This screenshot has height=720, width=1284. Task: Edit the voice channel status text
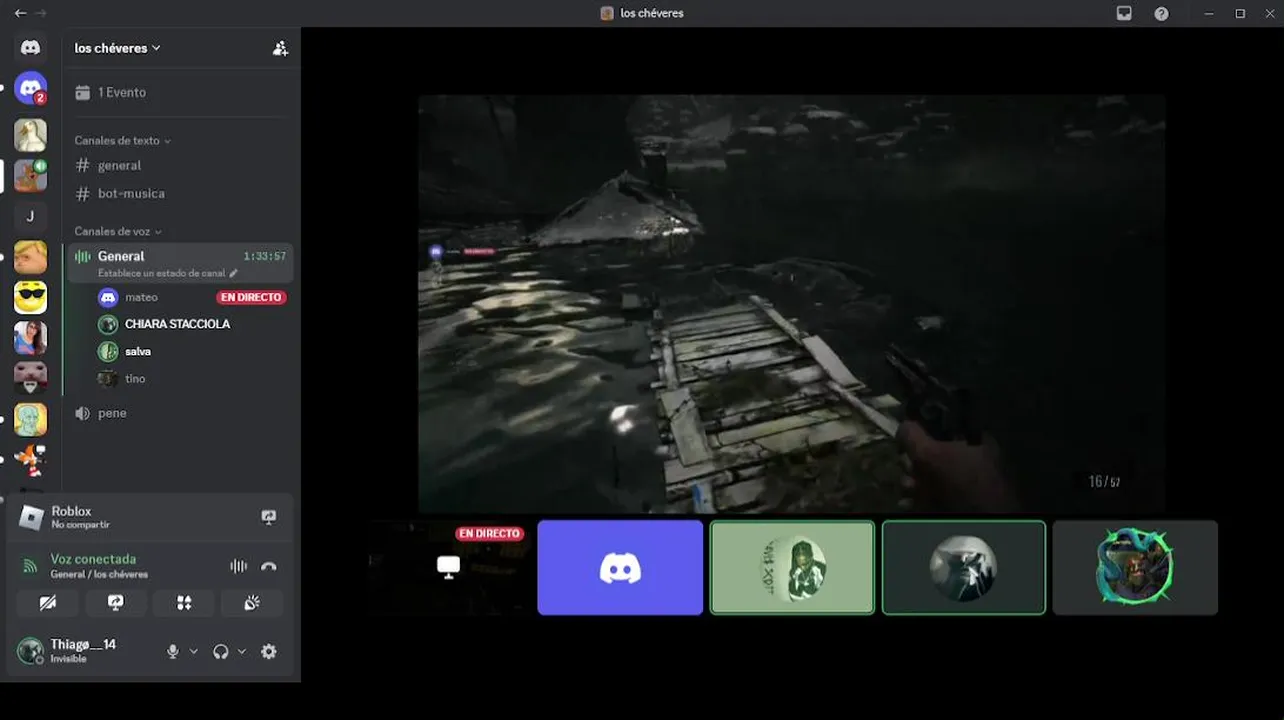(x=168, y=273)
